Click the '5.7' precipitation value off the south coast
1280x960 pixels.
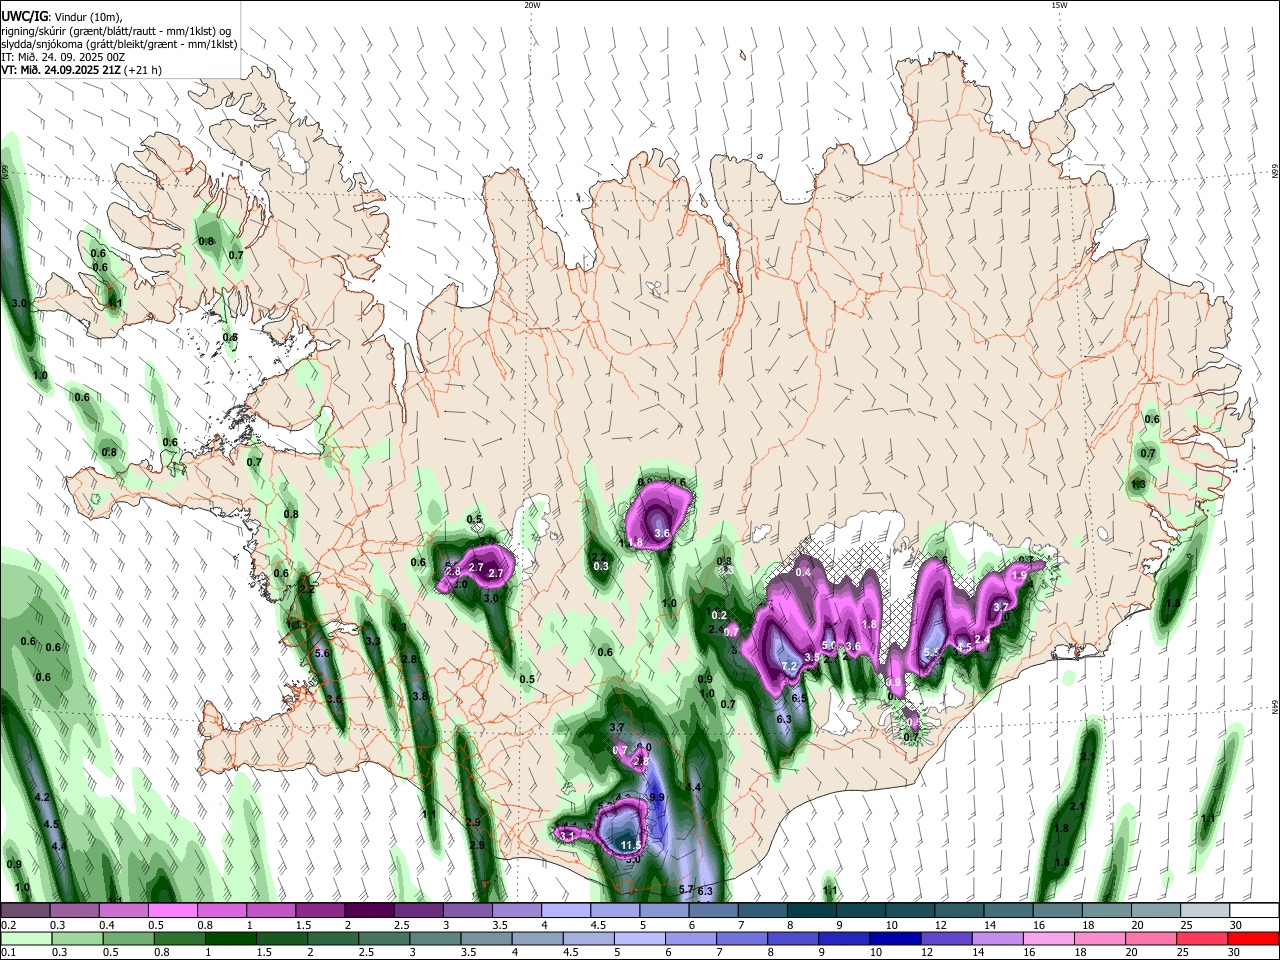(686, 890)
